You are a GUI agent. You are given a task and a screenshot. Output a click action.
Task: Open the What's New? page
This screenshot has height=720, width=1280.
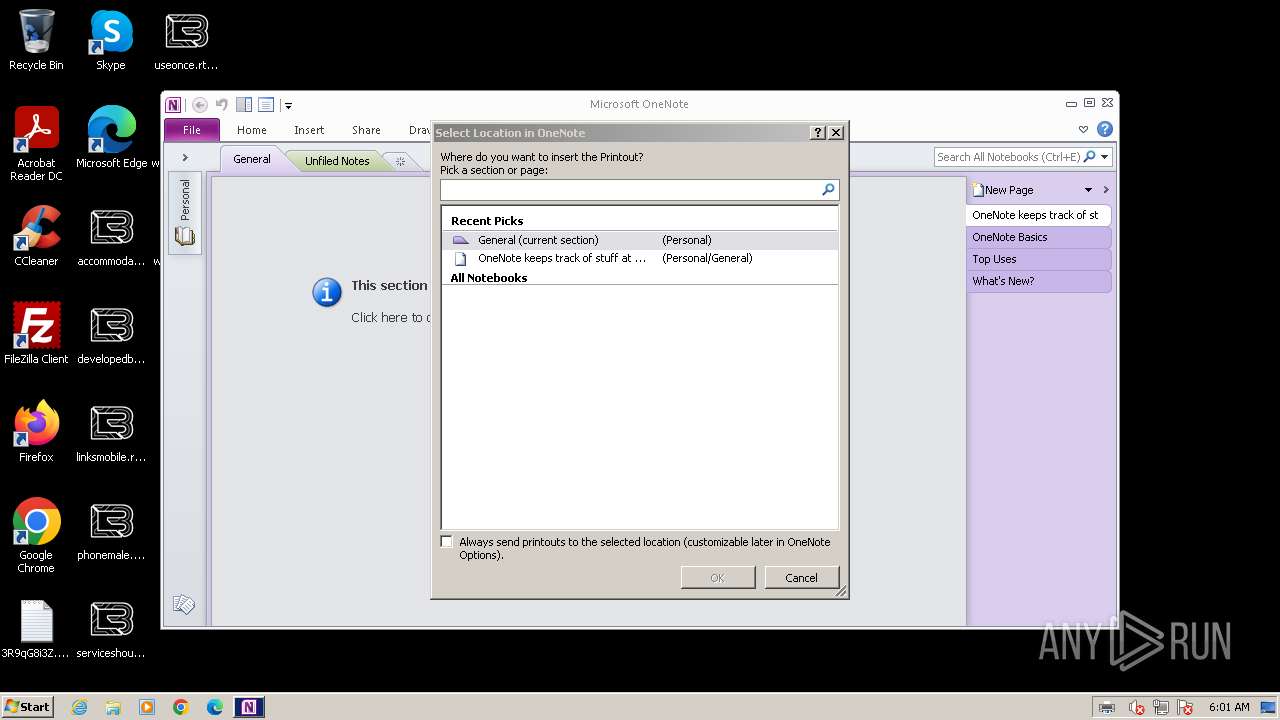coord(1038,281)
